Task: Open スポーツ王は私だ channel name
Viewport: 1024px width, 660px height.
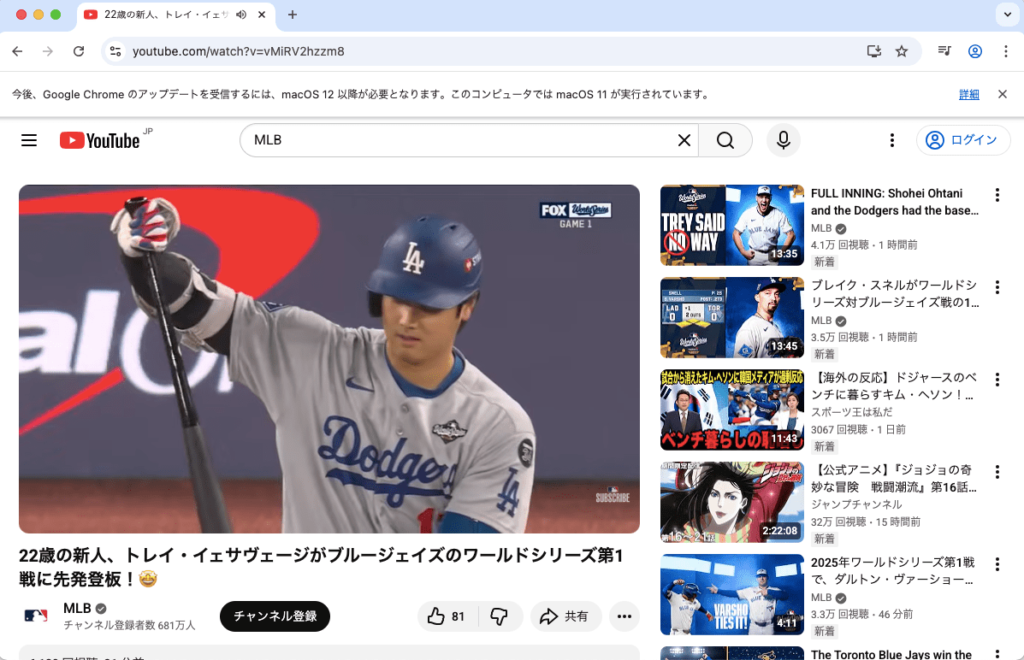Action: [852, 412]
